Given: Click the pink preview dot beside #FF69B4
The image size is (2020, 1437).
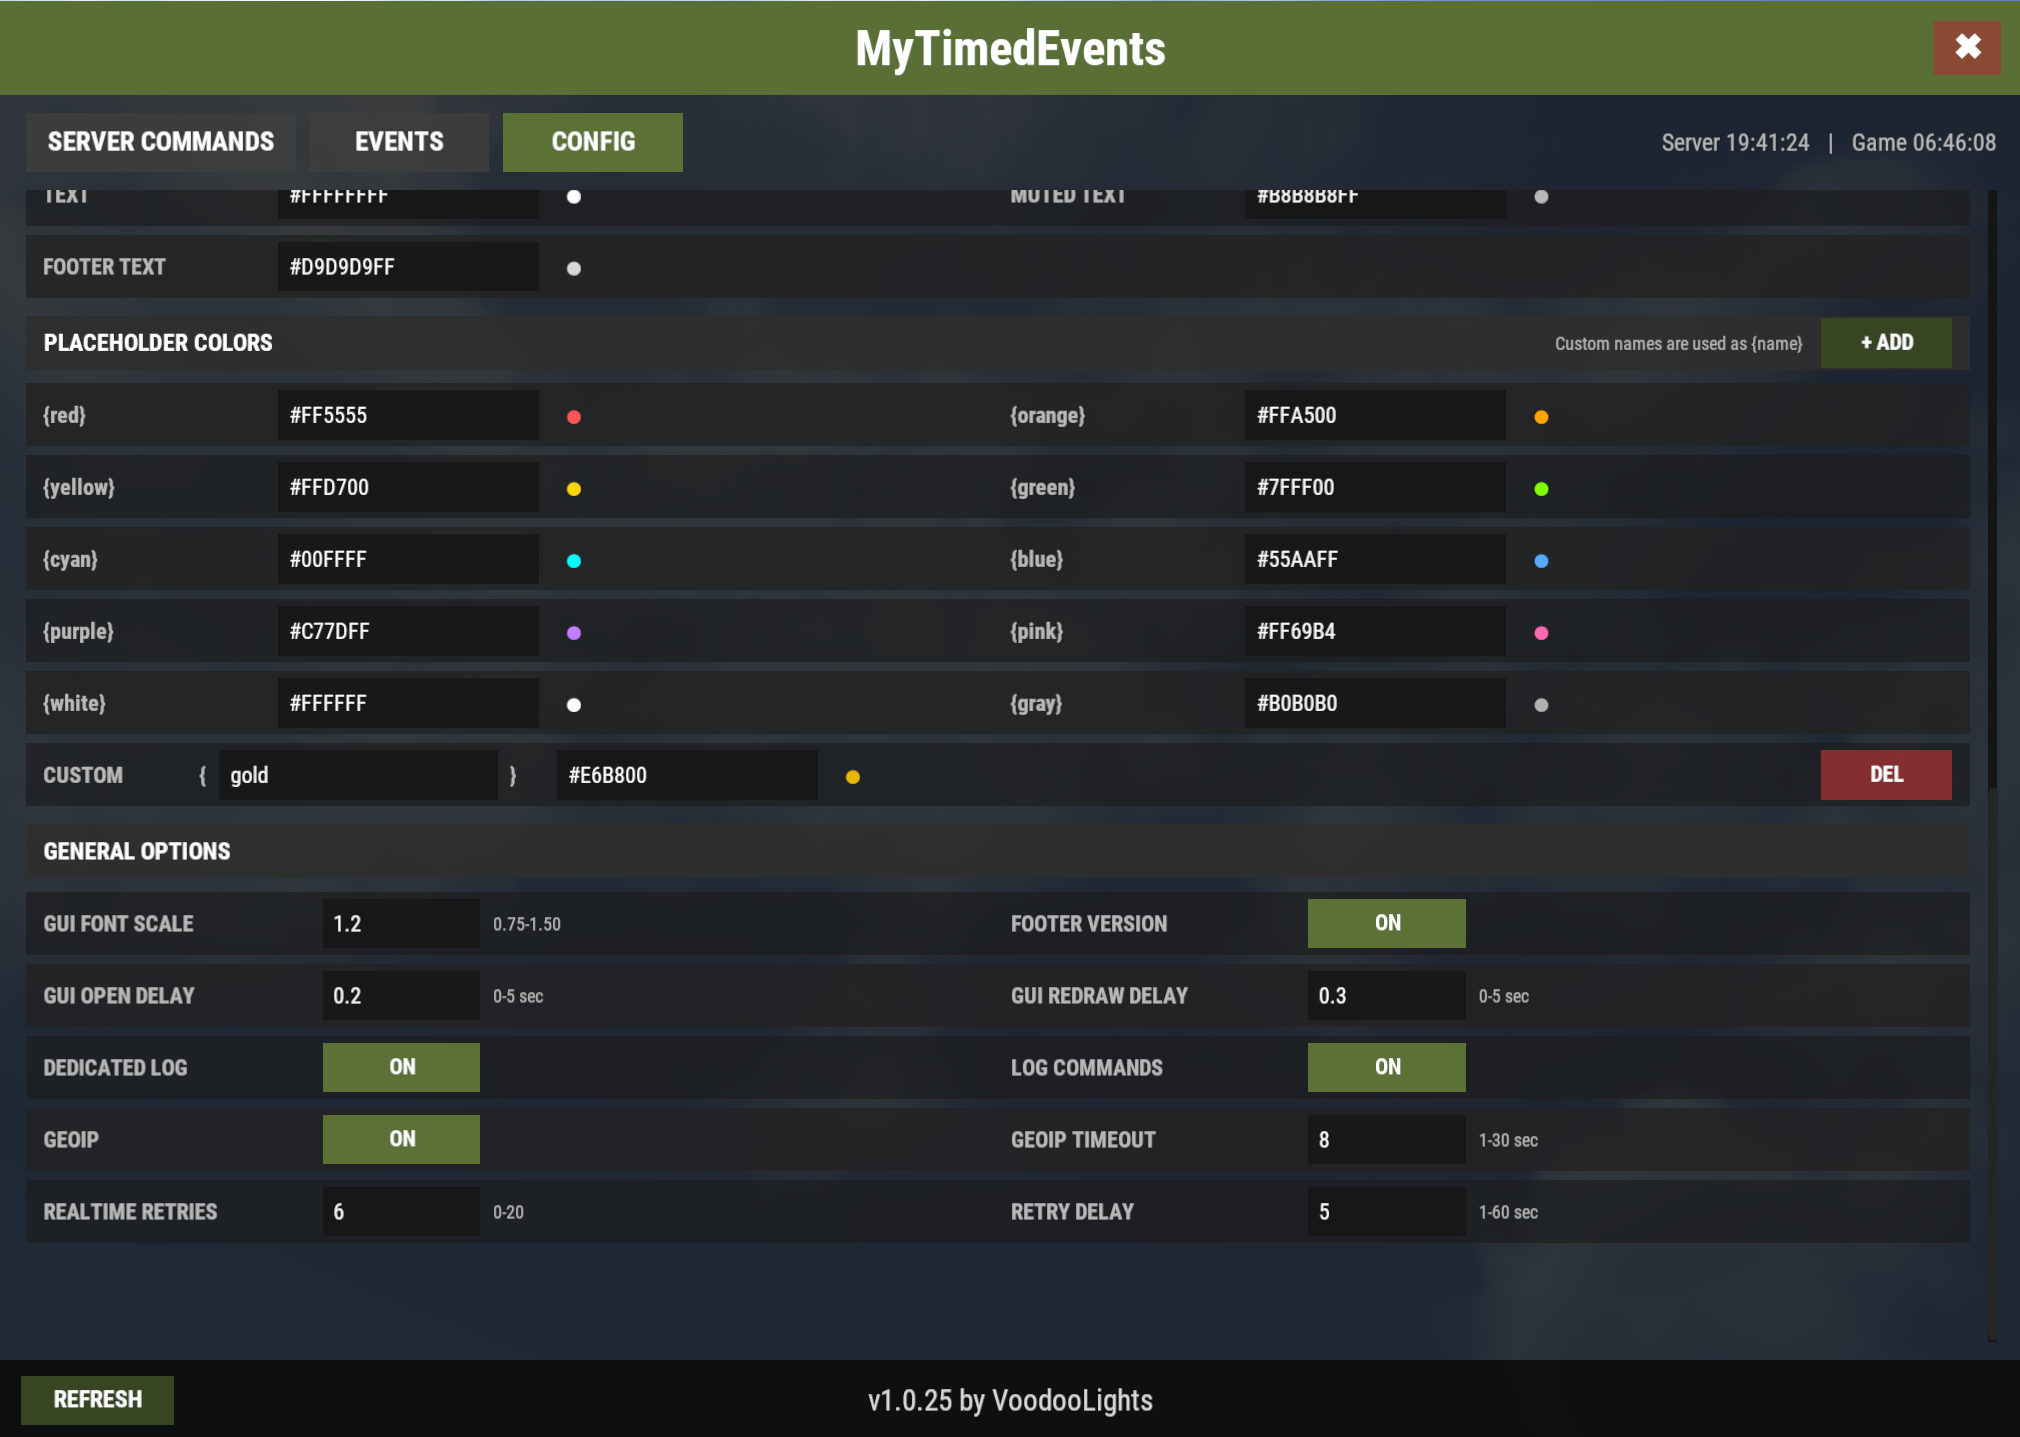Looking at the screenshot, I should coord(1541,633).
